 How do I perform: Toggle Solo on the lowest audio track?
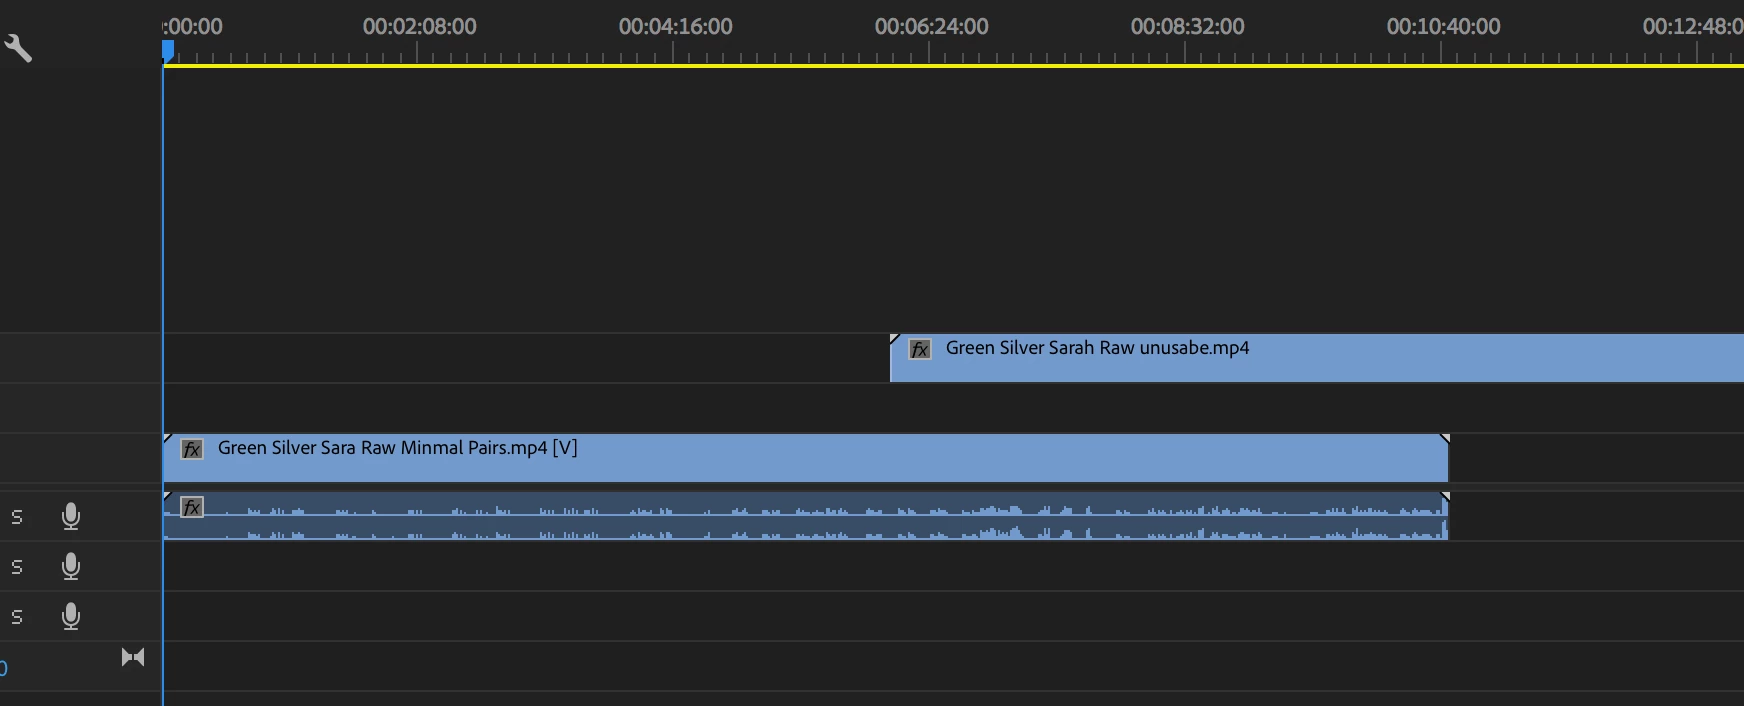click(x=16, y=617)
